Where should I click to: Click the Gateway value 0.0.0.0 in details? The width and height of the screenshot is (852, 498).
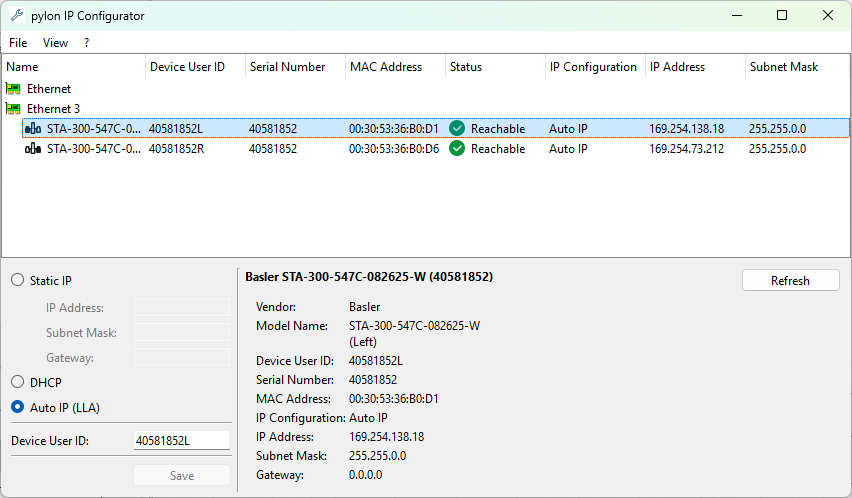[x=365, y=475]
